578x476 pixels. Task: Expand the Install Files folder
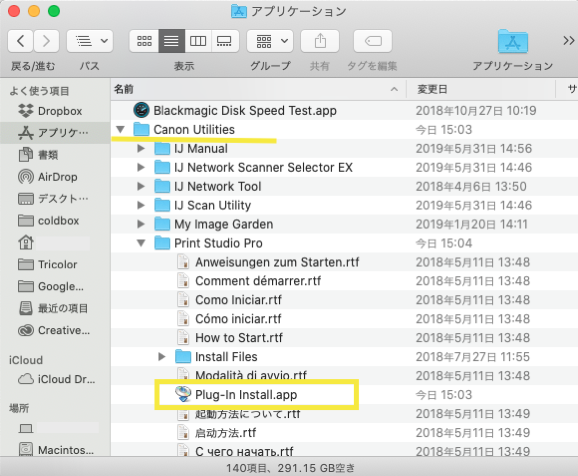coord(161,357)
